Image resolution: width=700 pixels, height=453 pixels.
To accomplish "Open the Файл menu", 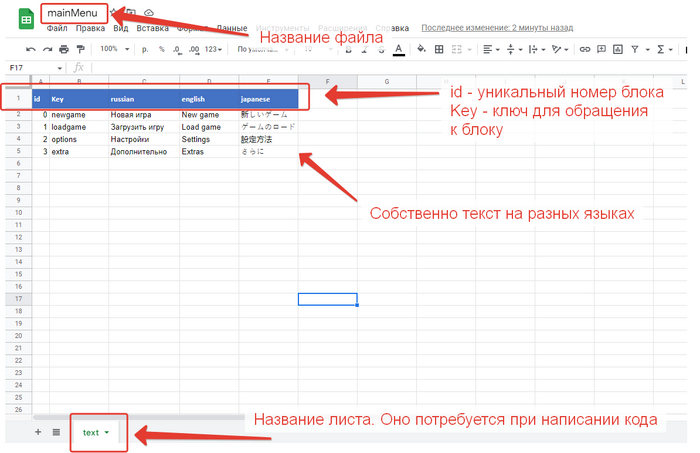I will 56,29.
